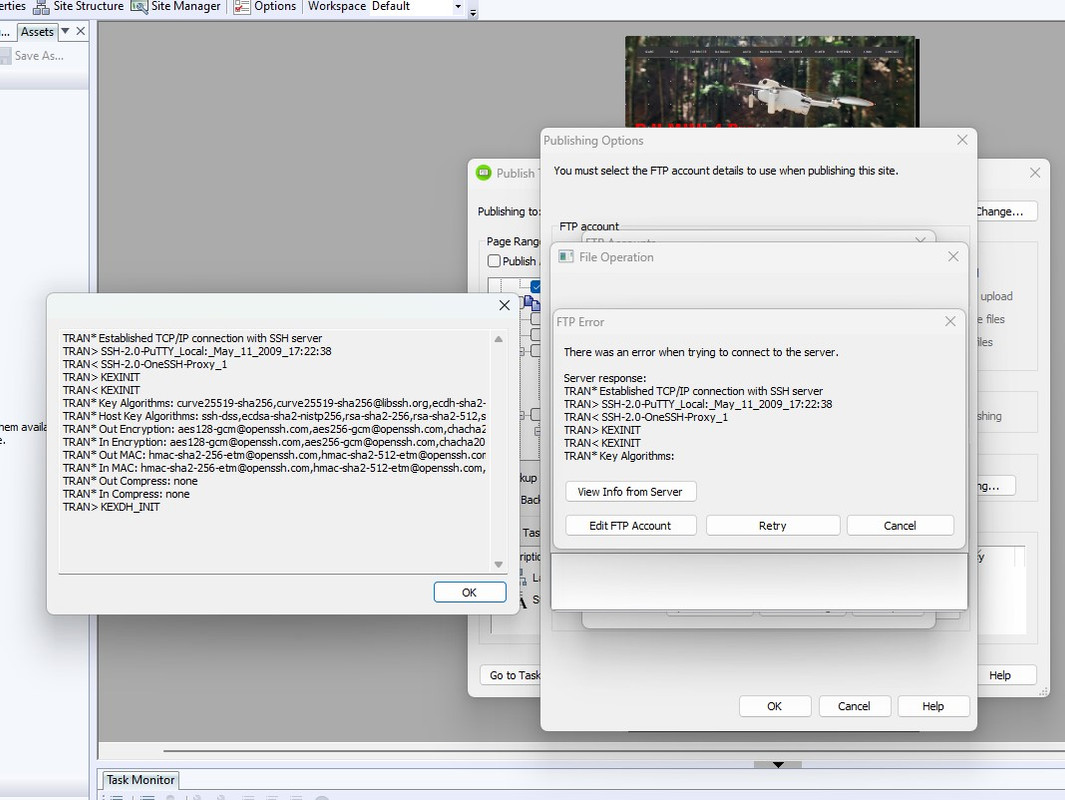Click Edit FTP Account button
This screenshot has height=800, width=1065.
click(630, 526)
